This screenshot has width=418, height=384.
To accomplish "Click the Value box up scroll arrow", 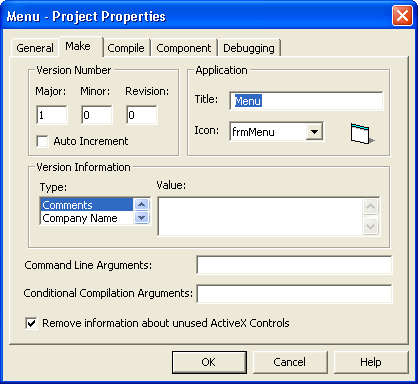I will point(370,207).
